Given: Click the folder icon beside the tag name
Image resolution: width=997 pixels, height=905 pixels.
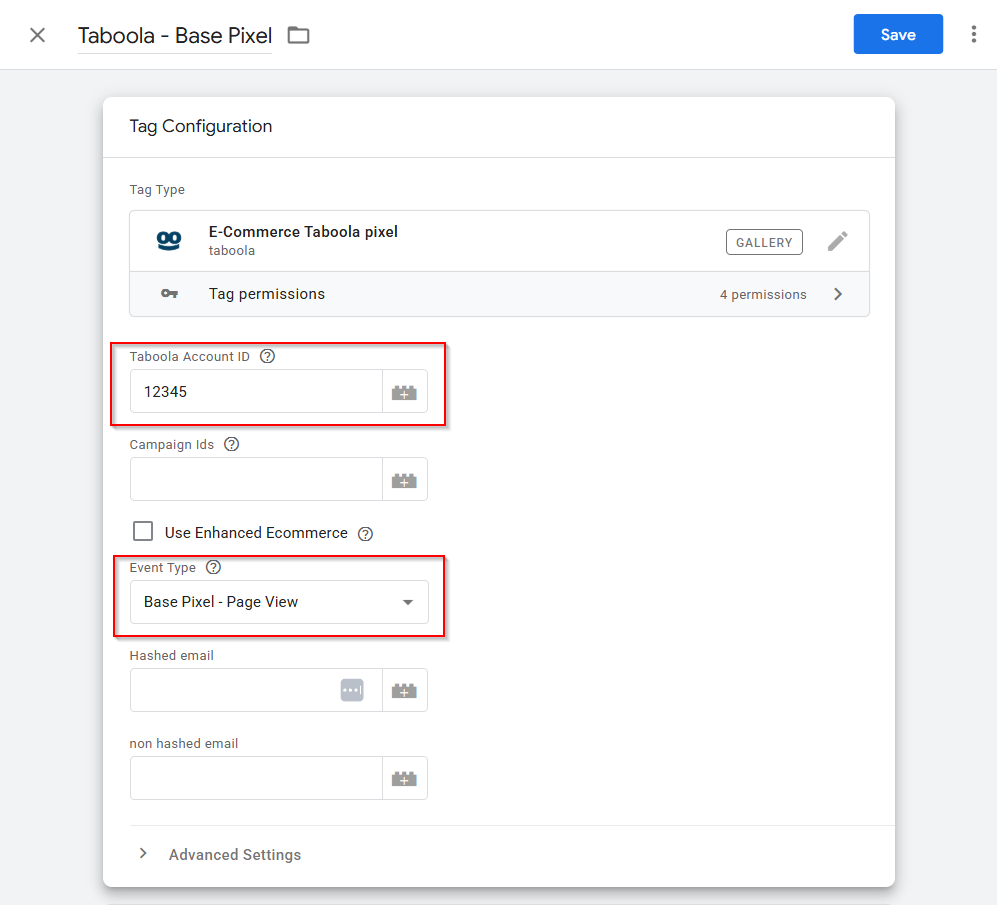Looking at the screenshot, I should pyautogui.click(x=298, y=35).
